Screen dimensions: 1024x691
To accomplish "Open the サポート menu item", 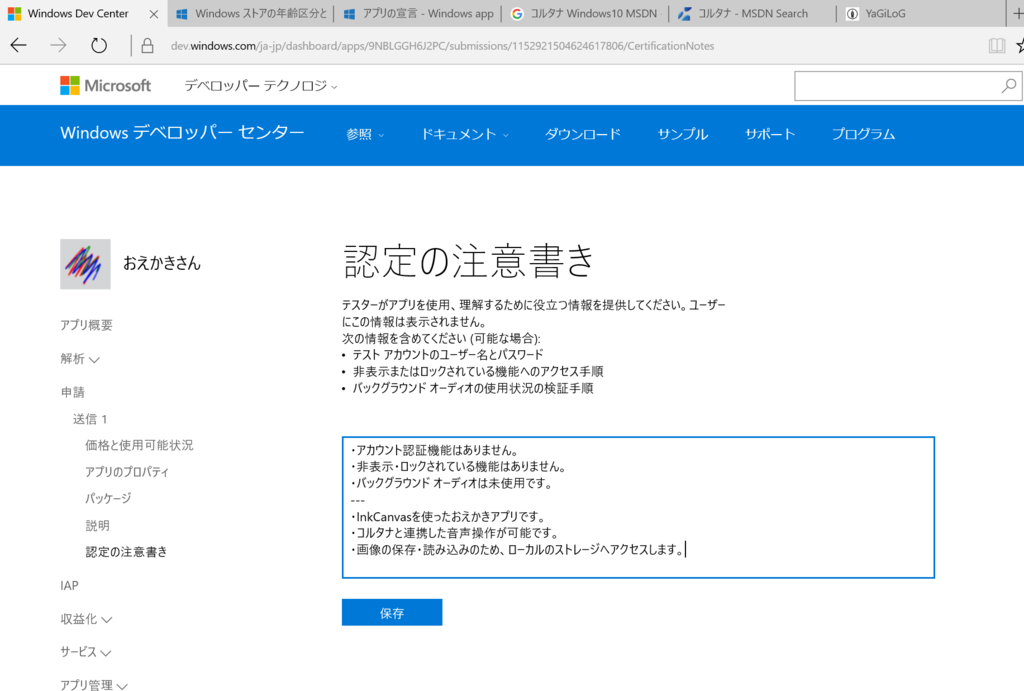I will pyautogui.click(x=770, y=135).
